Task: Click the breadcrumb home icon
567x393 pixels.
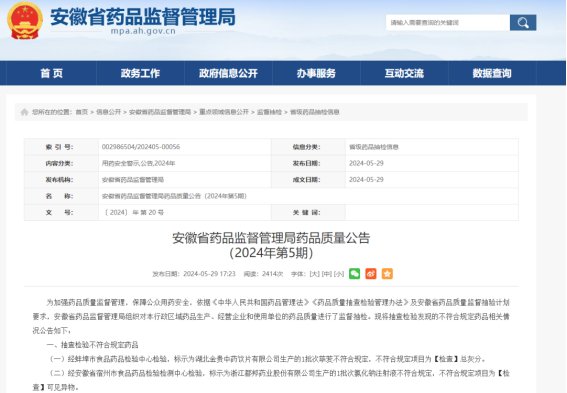Action: [x=24, y=112]
